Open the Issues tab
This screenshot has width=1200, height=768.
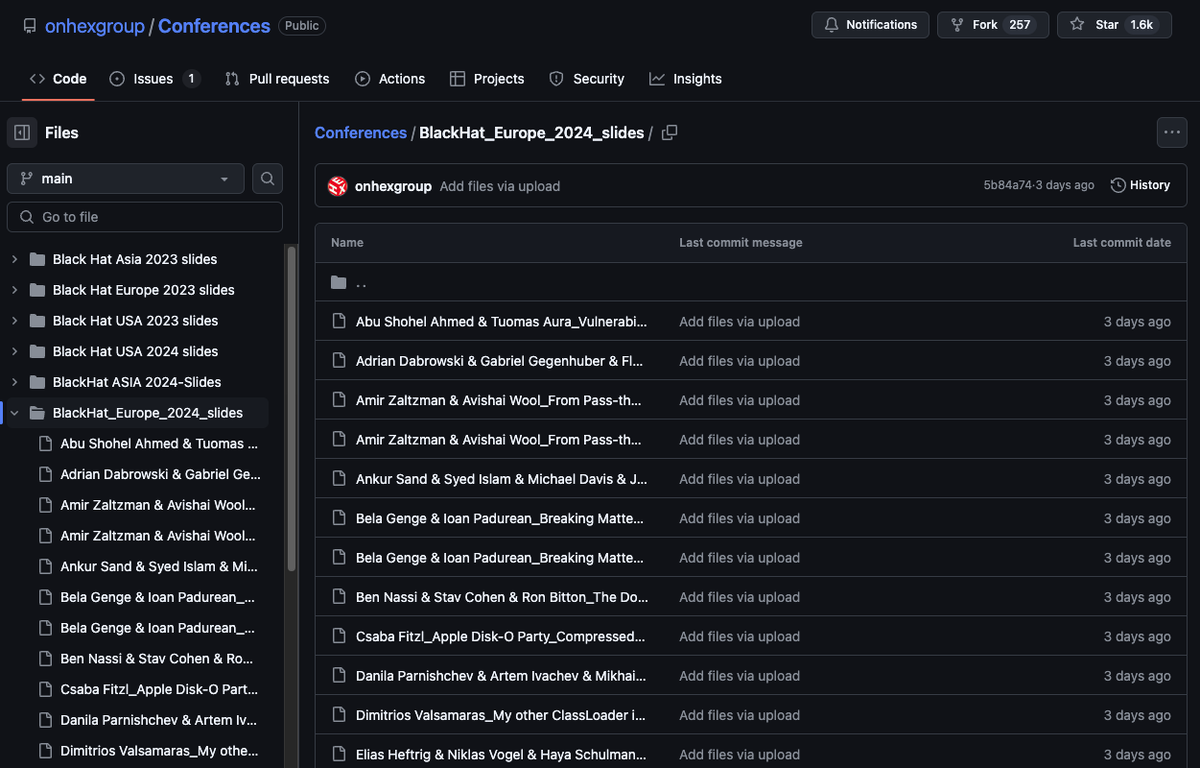154,79
